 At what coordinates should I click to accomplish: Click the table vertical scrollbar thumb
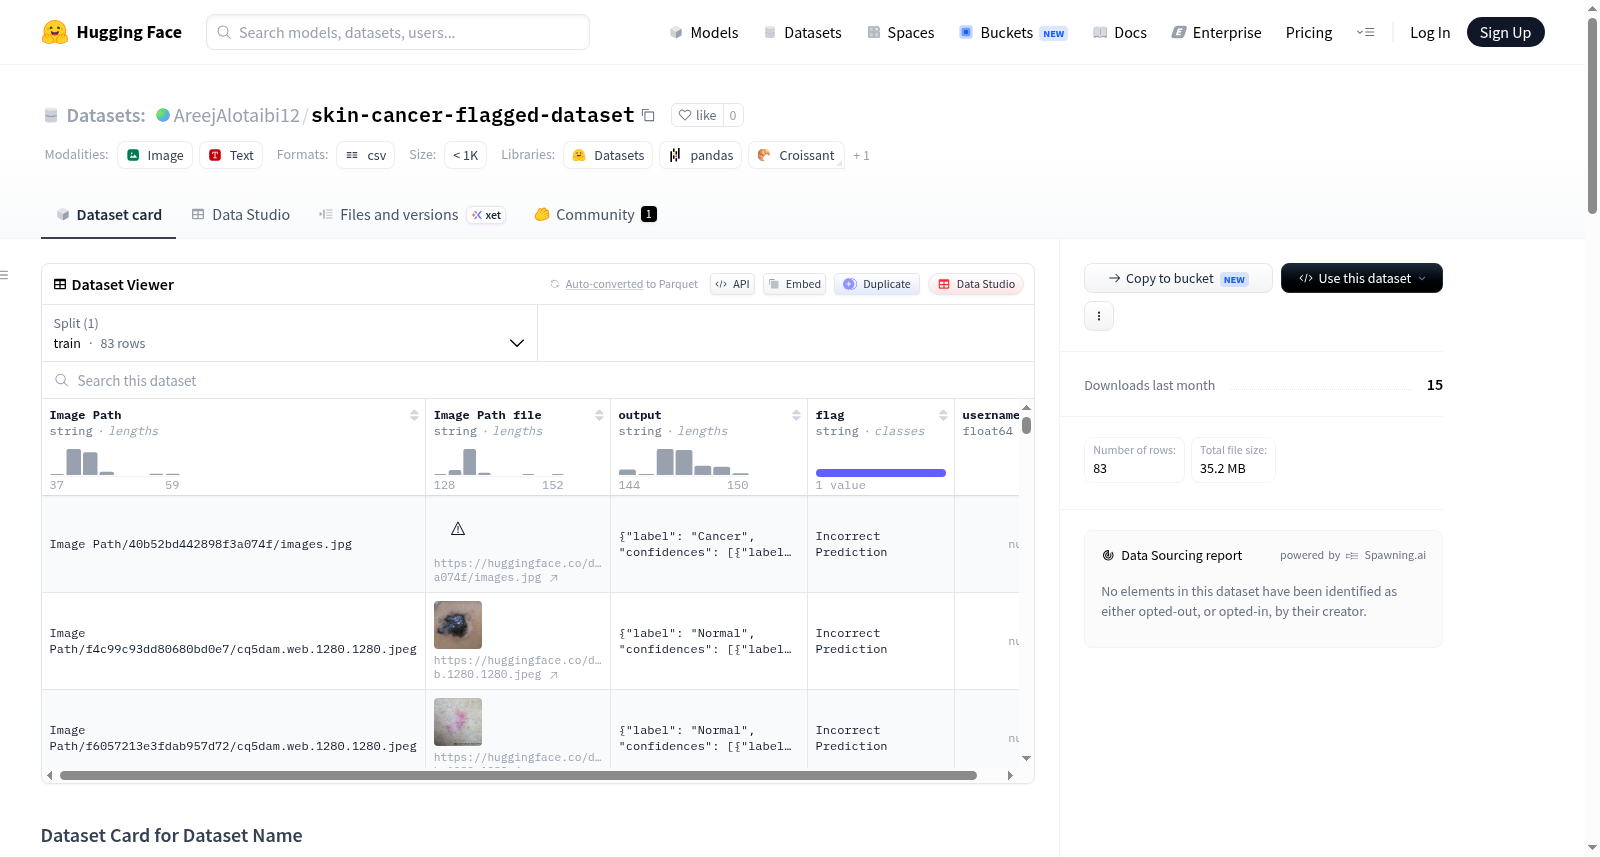pyautogui.click(x=1026, y=425)
